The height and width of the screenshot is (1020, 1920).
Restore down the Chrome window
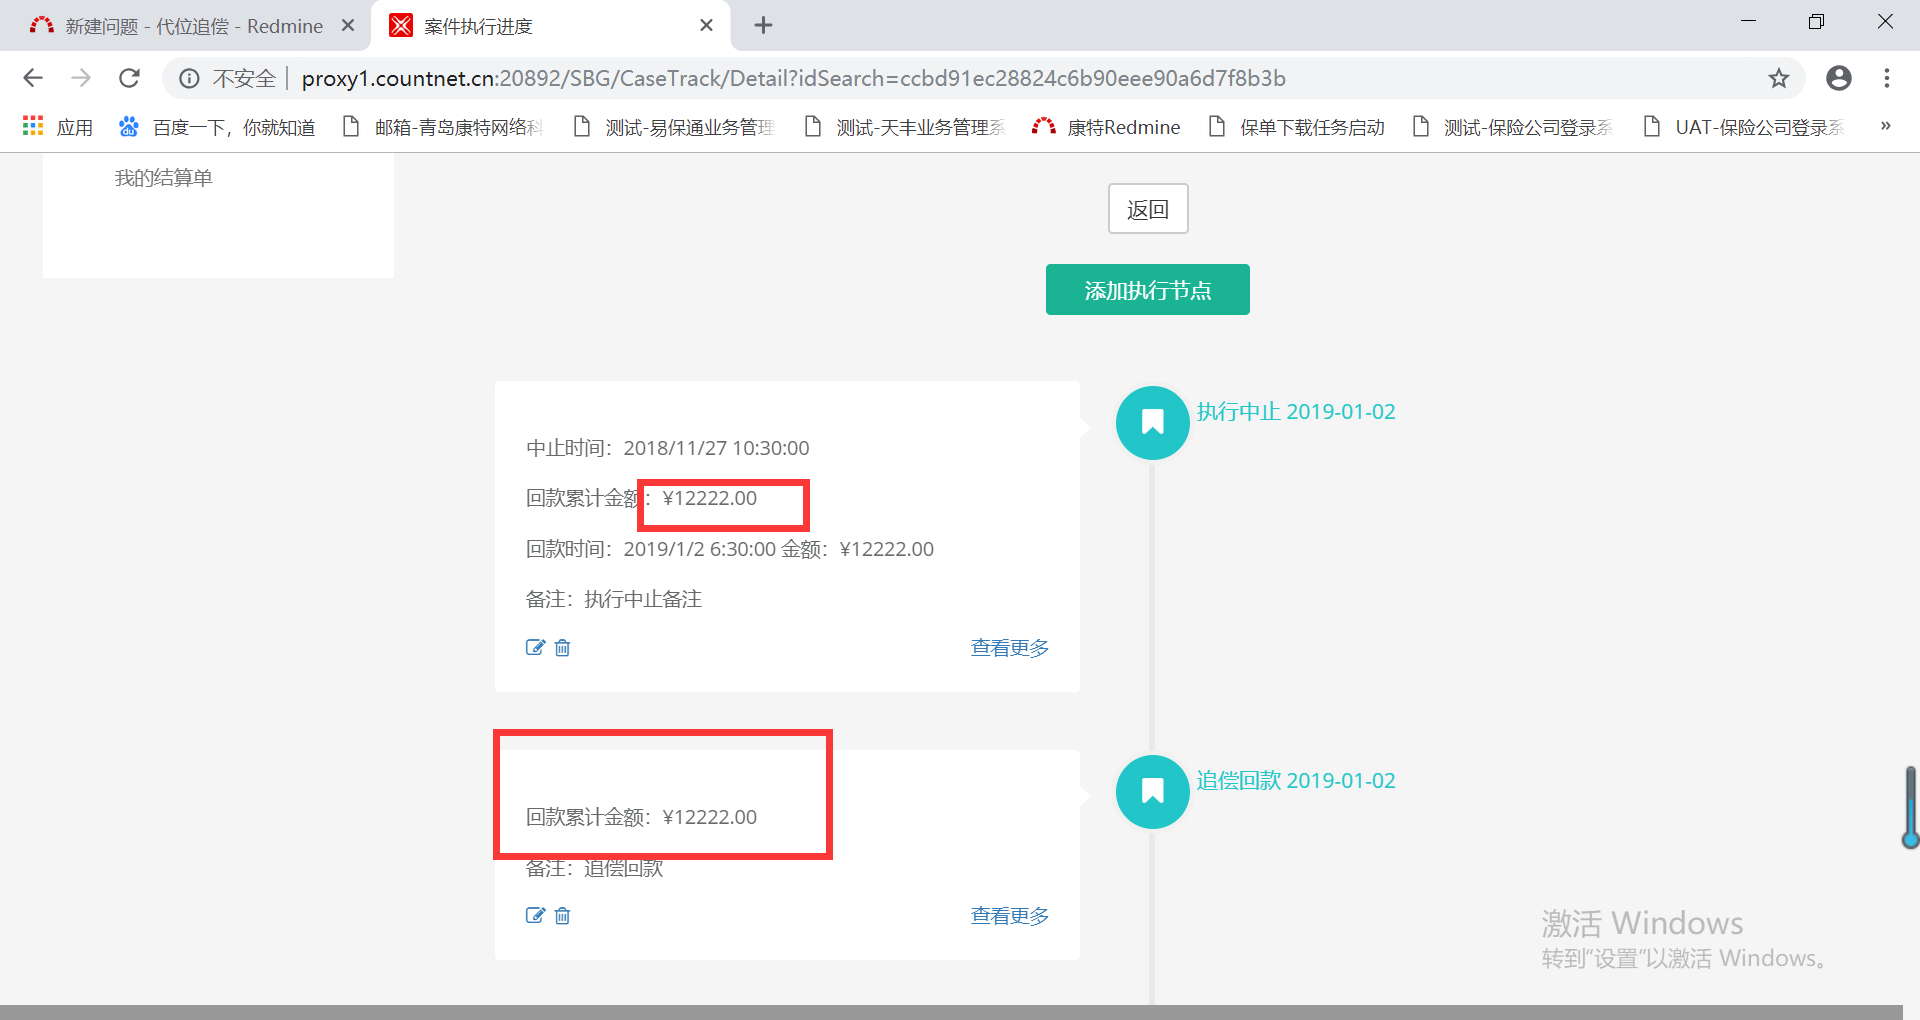click(1816, 22)
